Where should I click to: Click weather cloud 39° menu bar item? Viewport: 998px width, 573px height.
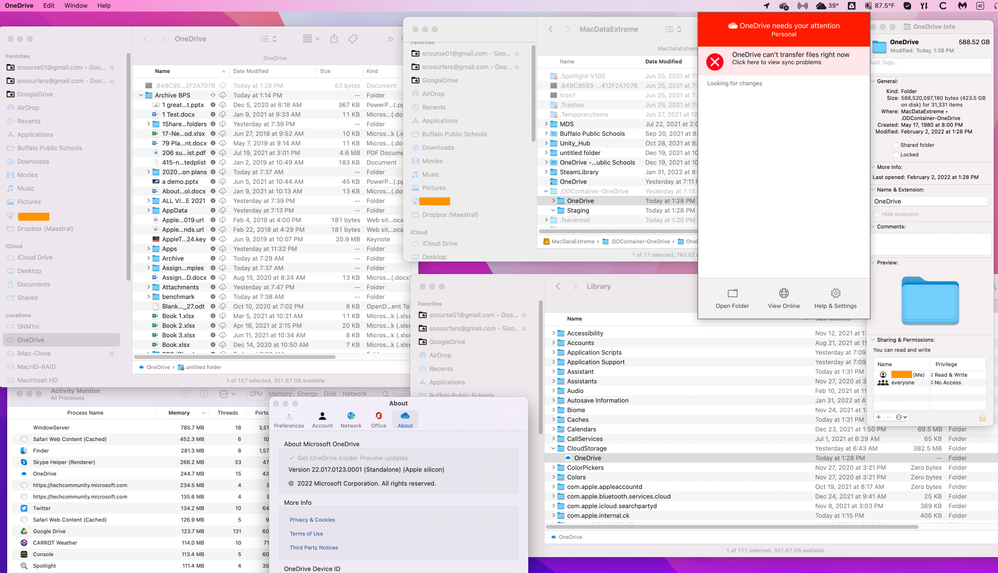point(827,6)
